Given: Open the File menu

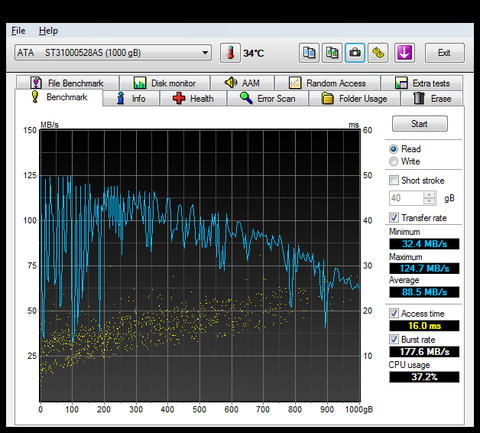Looking at the screenshot, I should [x=18, y=31].
